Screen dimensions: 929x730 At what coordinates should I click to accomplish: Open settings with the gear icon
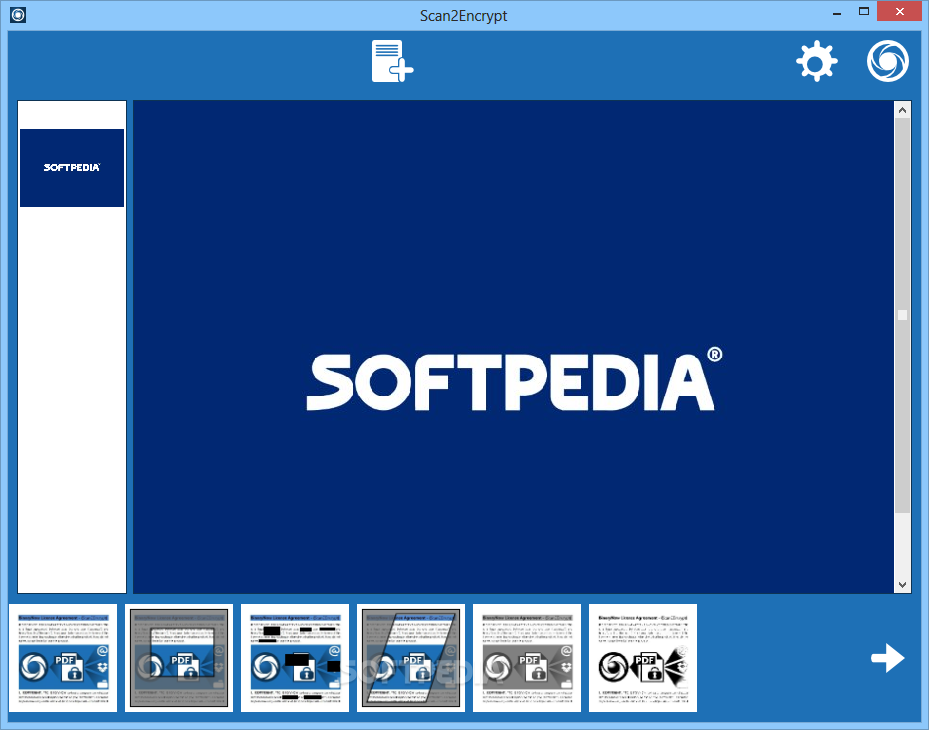816,61
